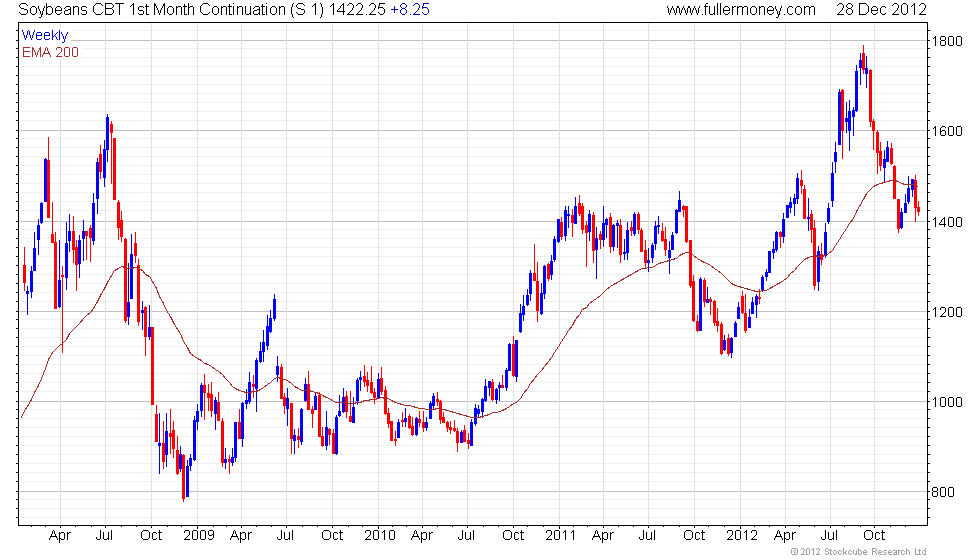Click the 1400 price axis label
Image resolution: width=980 pixels, height=560 pixels.
pyautogui.click(x=946, y=222)
